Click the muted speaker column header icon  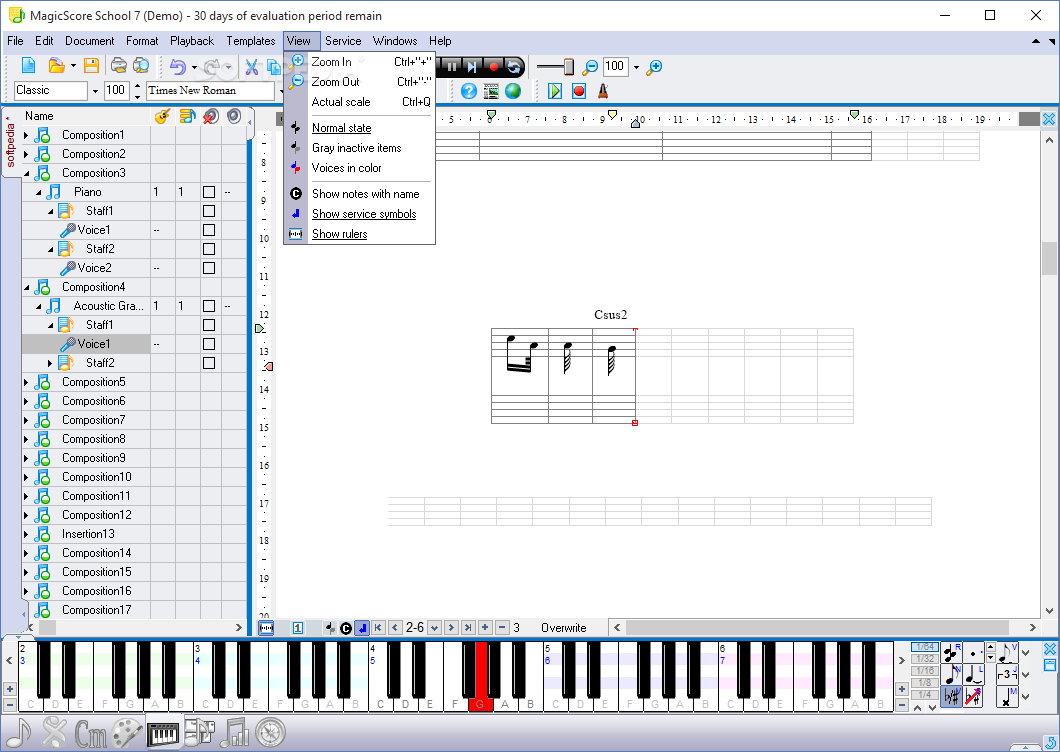(210, 116)
